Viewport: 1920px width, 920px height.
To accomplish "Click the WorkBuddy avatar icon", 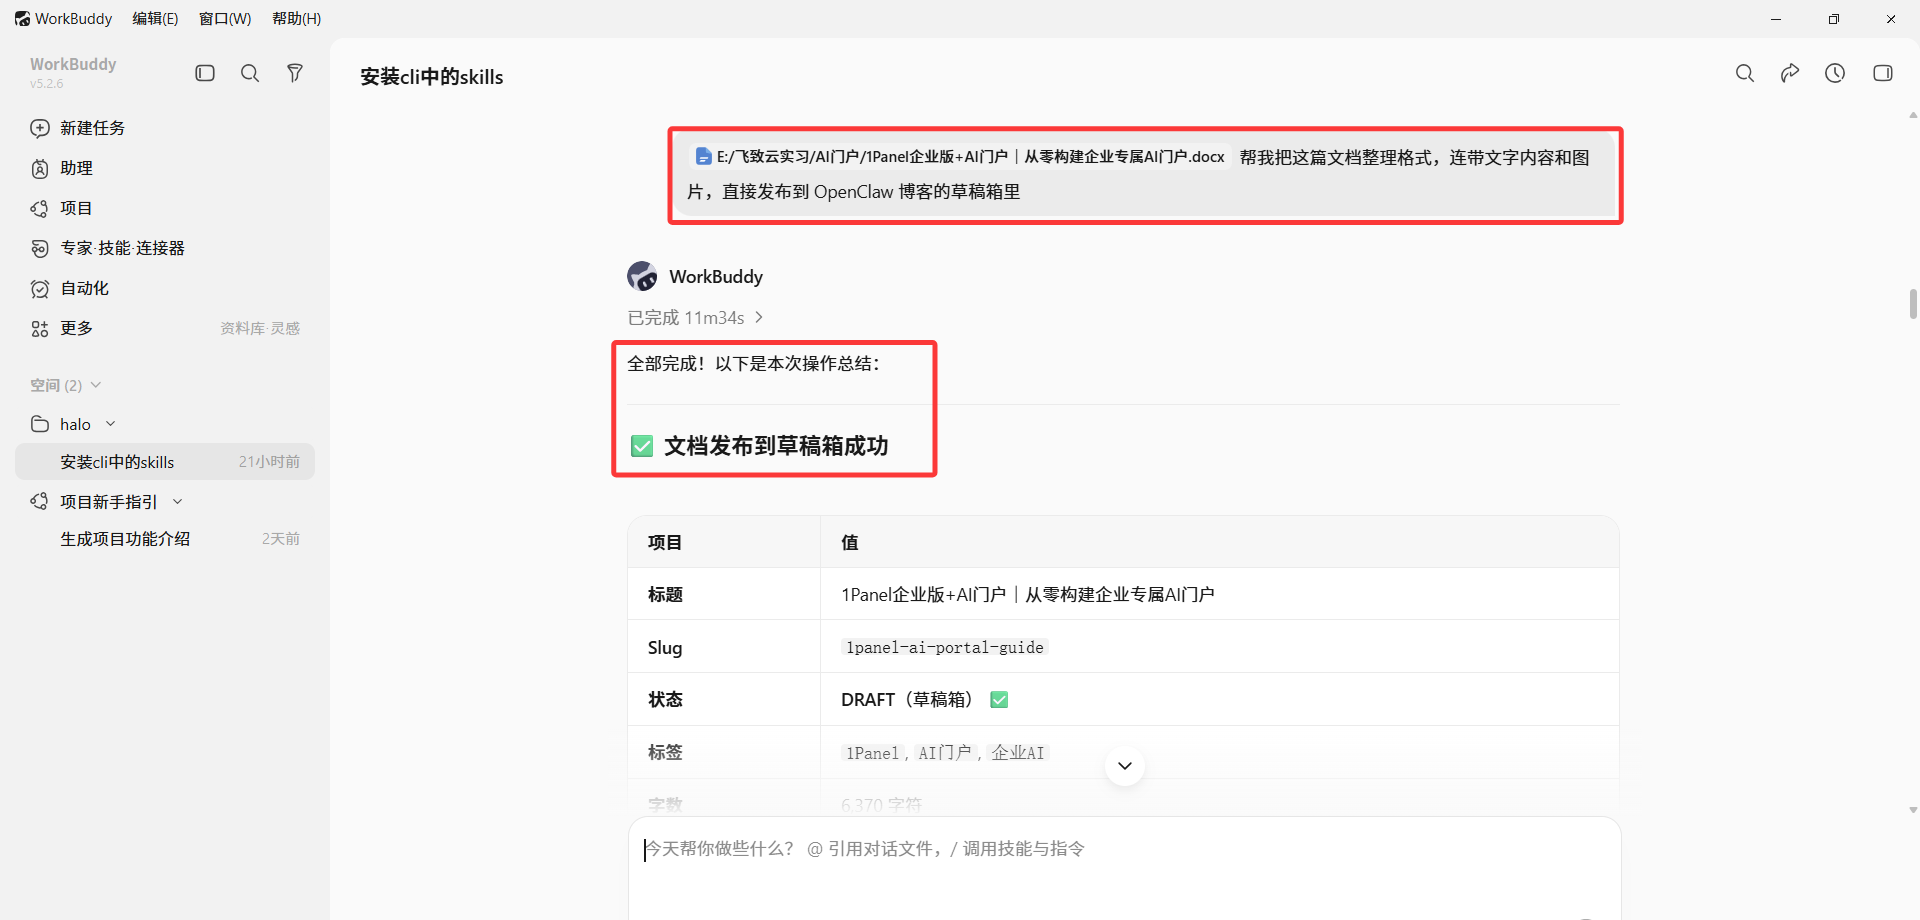I will 642,276.
